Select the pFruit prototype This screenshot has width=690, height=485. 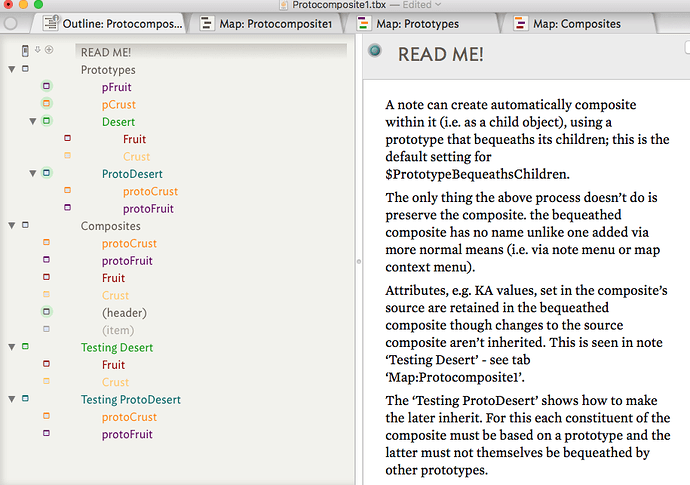pyautogui.click(x=117, y=87)
